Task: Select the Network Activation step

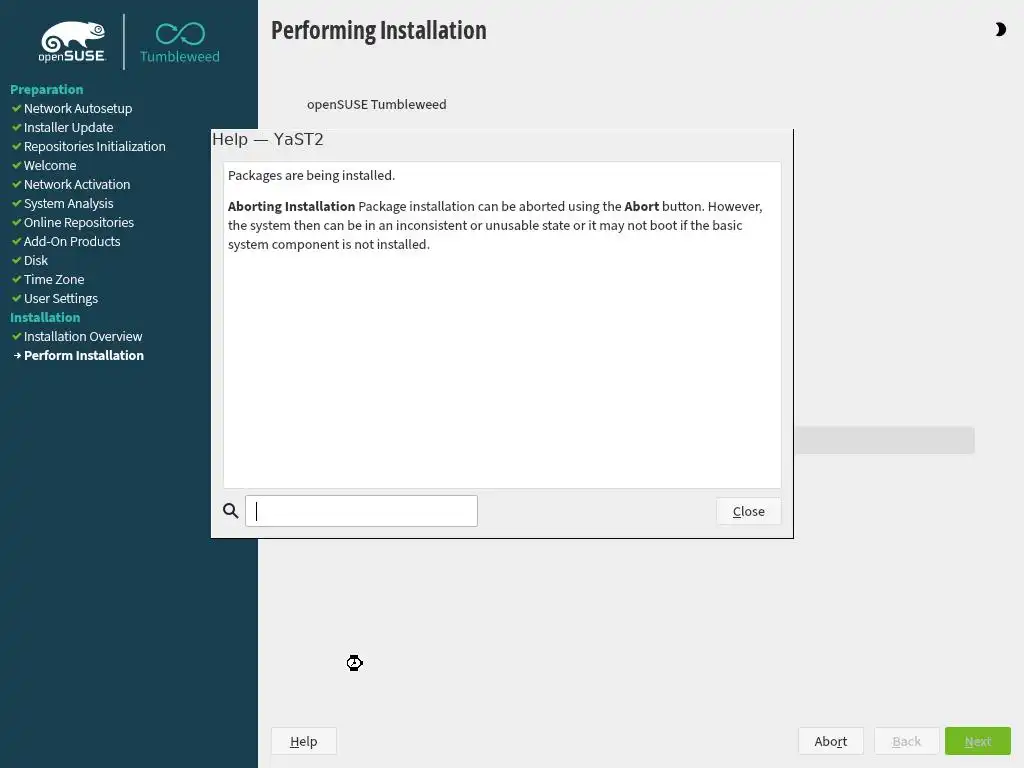Action: [x=77, y=184]
